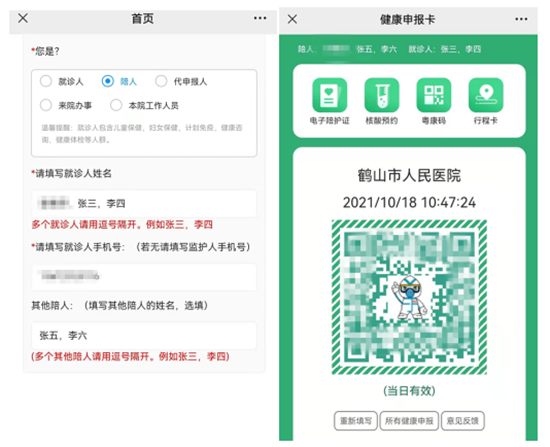This screenshot has height=447, width=550.
Task: Select the 来院办事 radio option
Action: (x=46, y=105)
